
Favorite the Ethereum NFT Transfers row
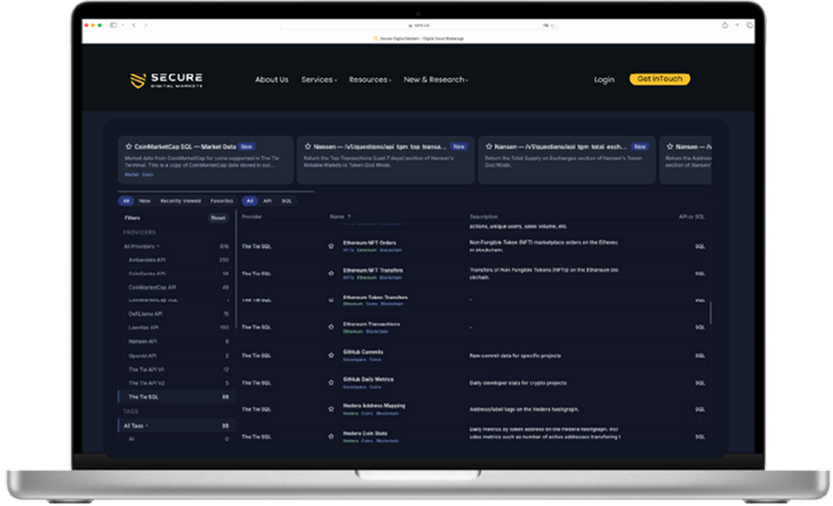[x=331, y=273]
